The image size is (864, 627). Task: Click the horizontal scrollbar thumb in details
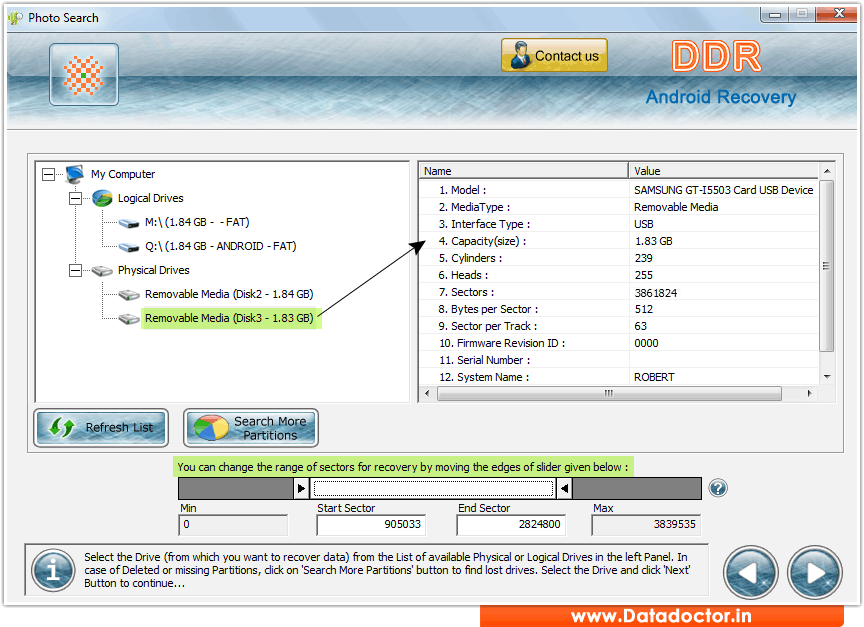click(609, 393)
